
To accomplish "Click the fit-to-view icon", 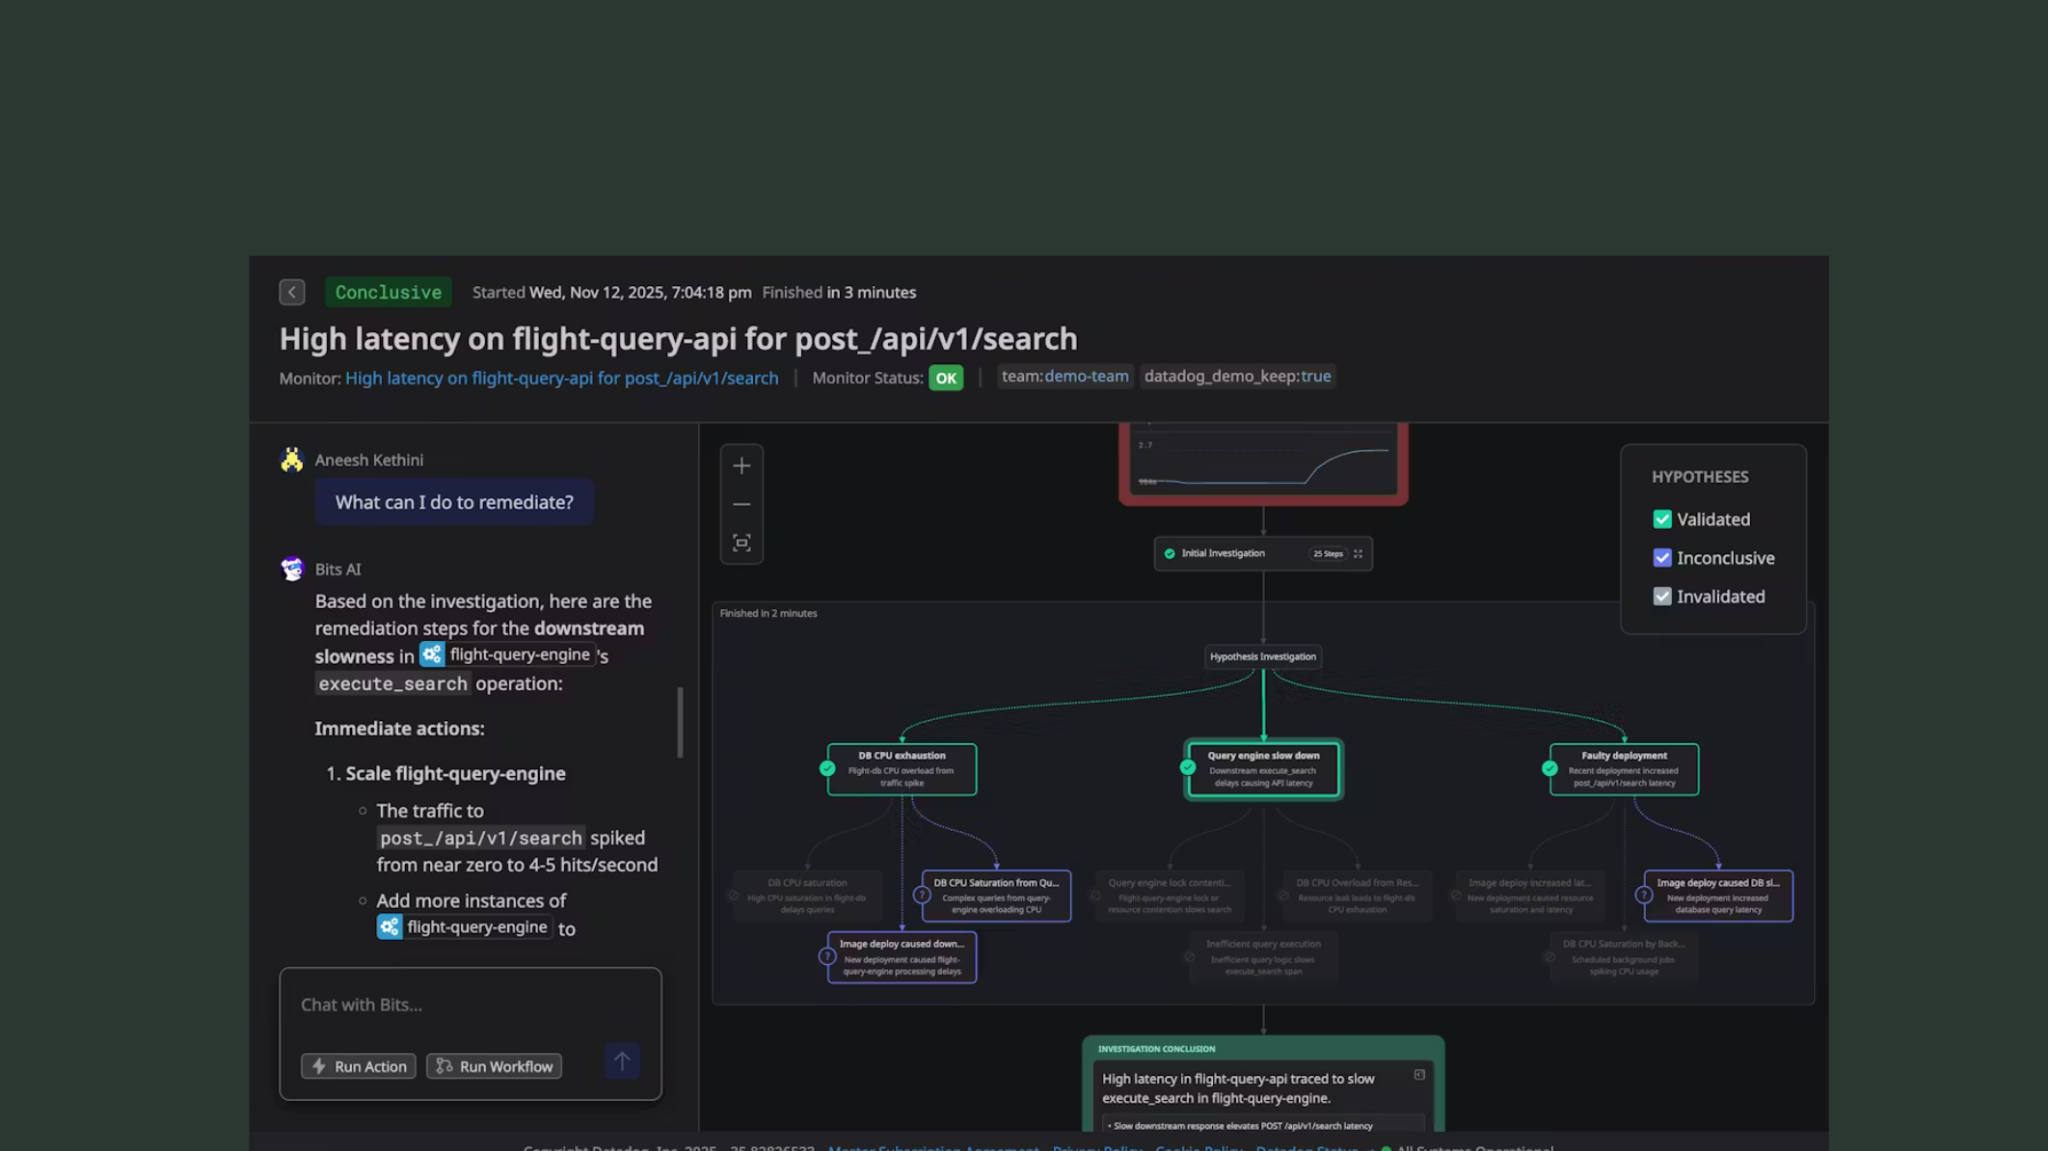I will [x=741, y=543].
